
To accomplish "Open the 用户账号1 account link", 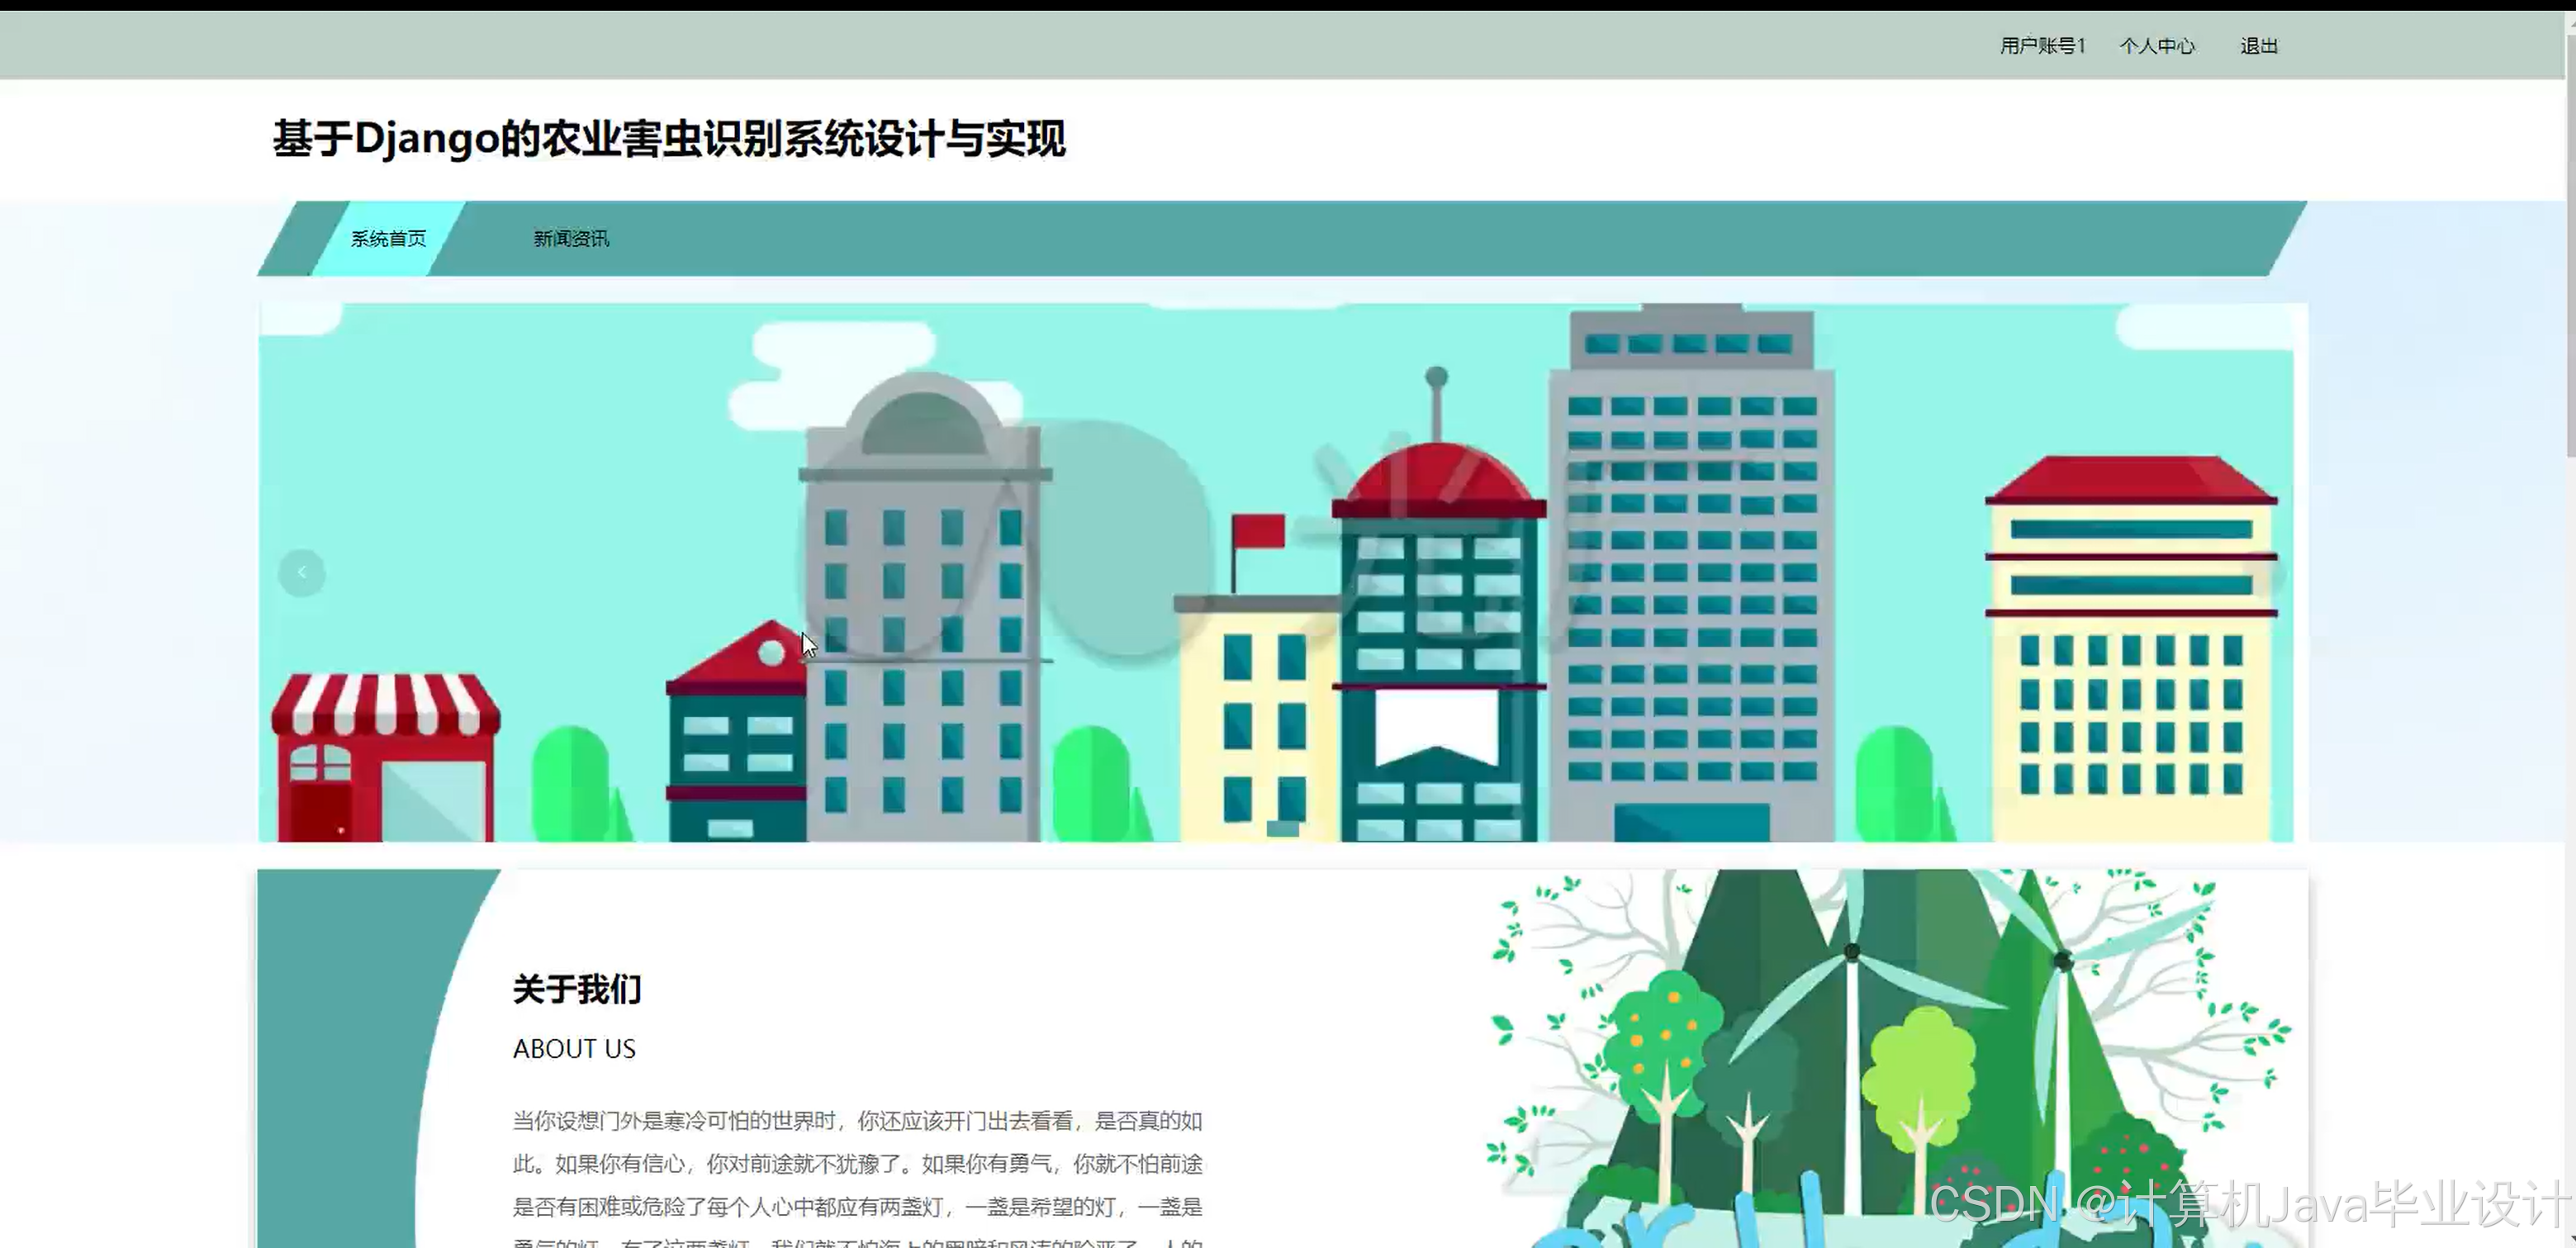I will (2042, 46).
